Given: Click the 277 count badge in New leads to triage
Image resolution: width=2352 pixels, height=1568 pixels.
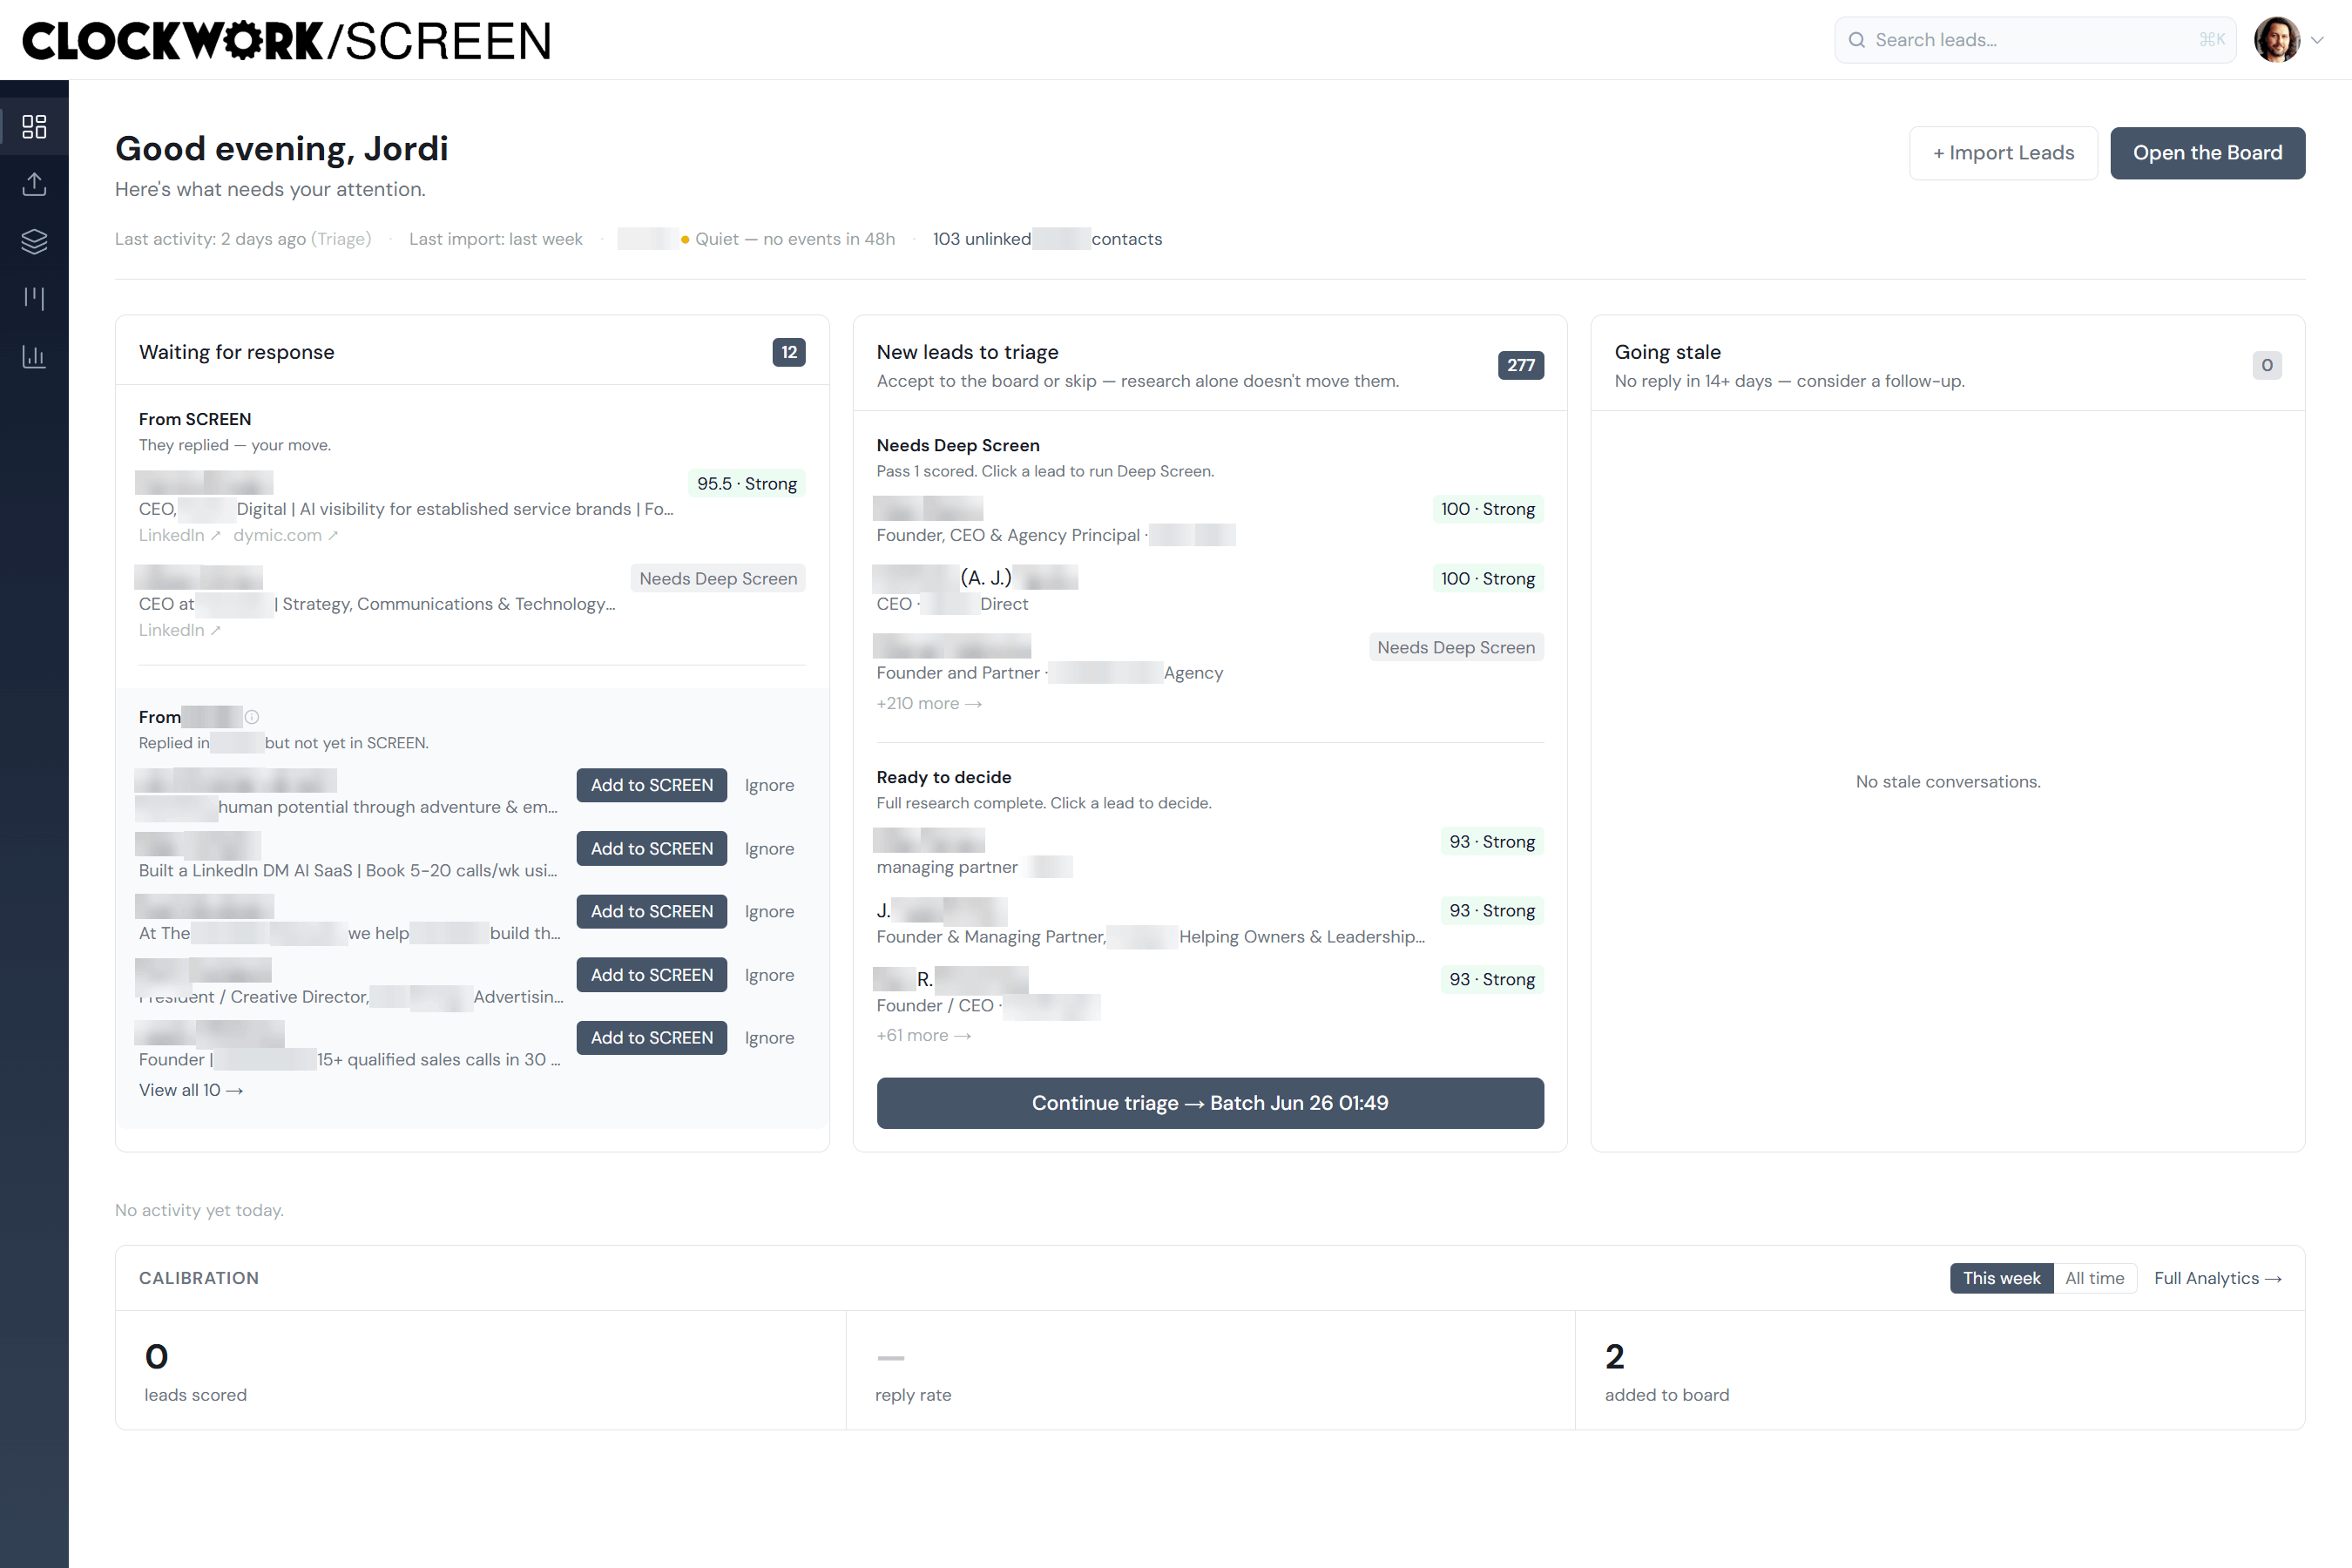Looking at the screenshot, I should tap(1520, 365).
